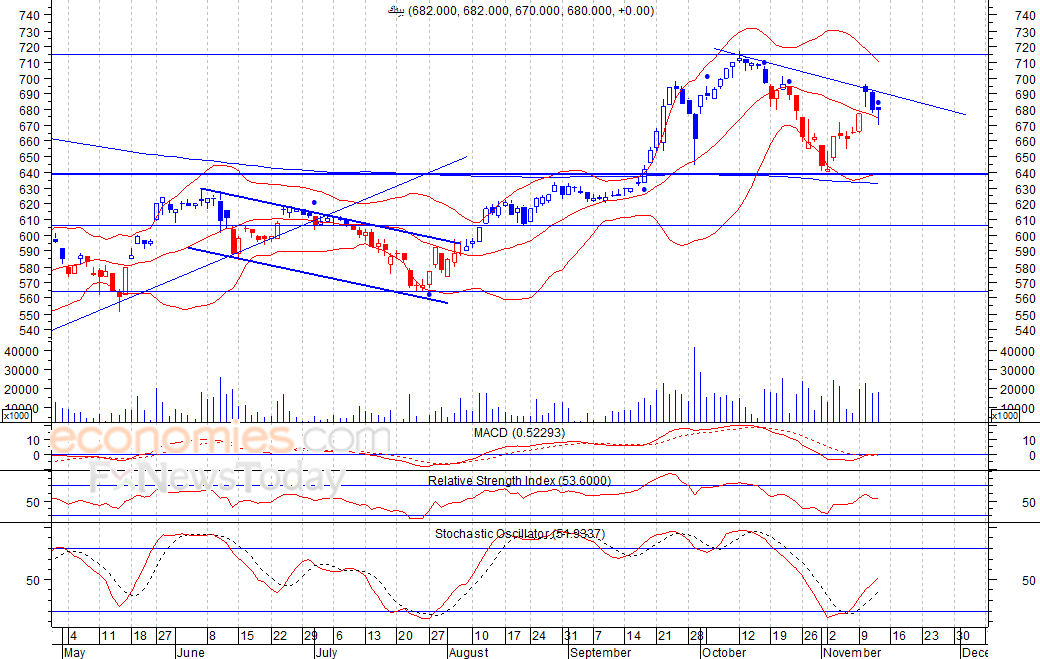Click date tick 22 in June
This screenshot has height=659, width=1040.
click(x=280, y=636)
